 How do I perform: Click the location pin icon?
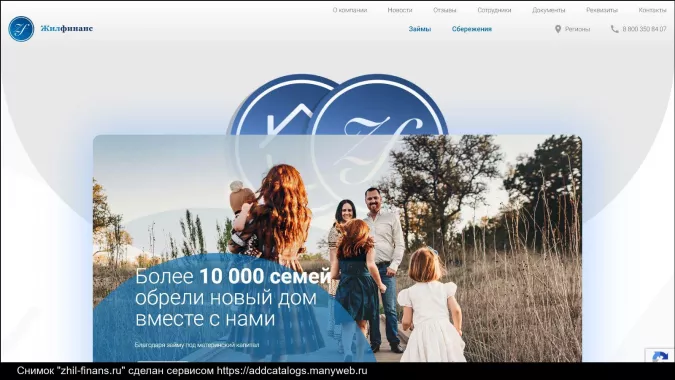[x=558, y=29]
